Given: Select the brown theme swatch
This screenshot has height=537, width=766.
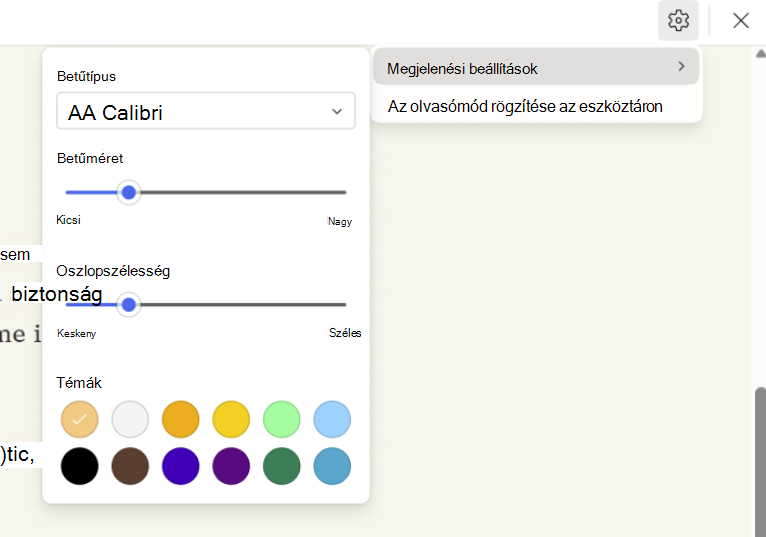Looking at the screenshot, I should point(130,466).
